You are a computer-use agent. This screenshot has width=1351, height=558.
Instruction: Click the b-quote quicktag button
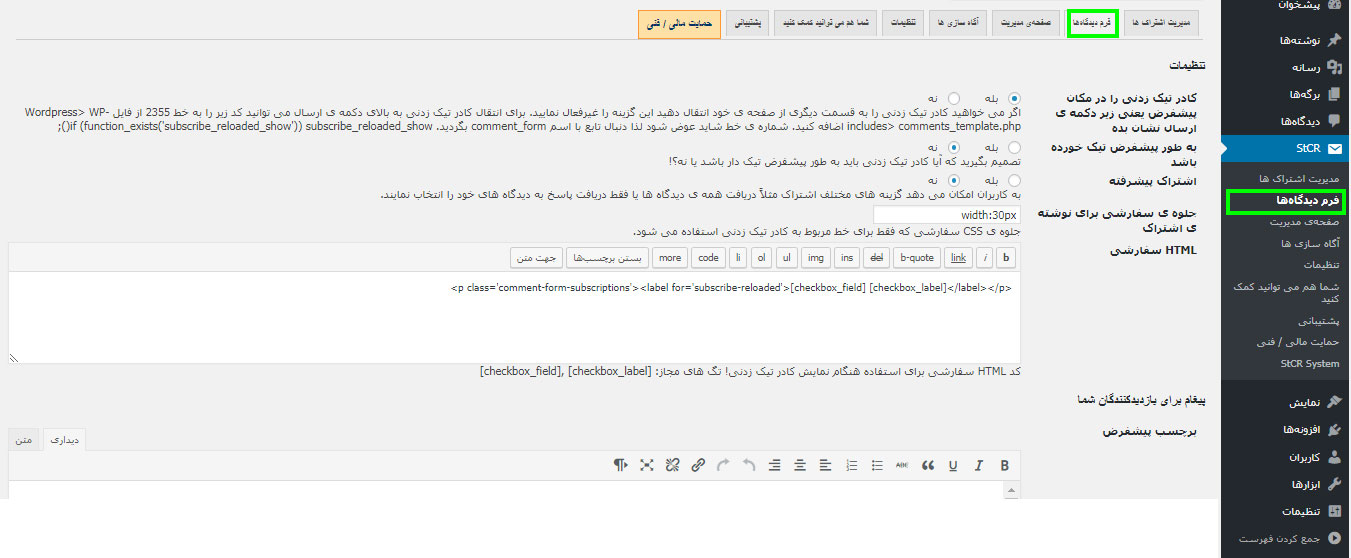[x=917, y=257]
